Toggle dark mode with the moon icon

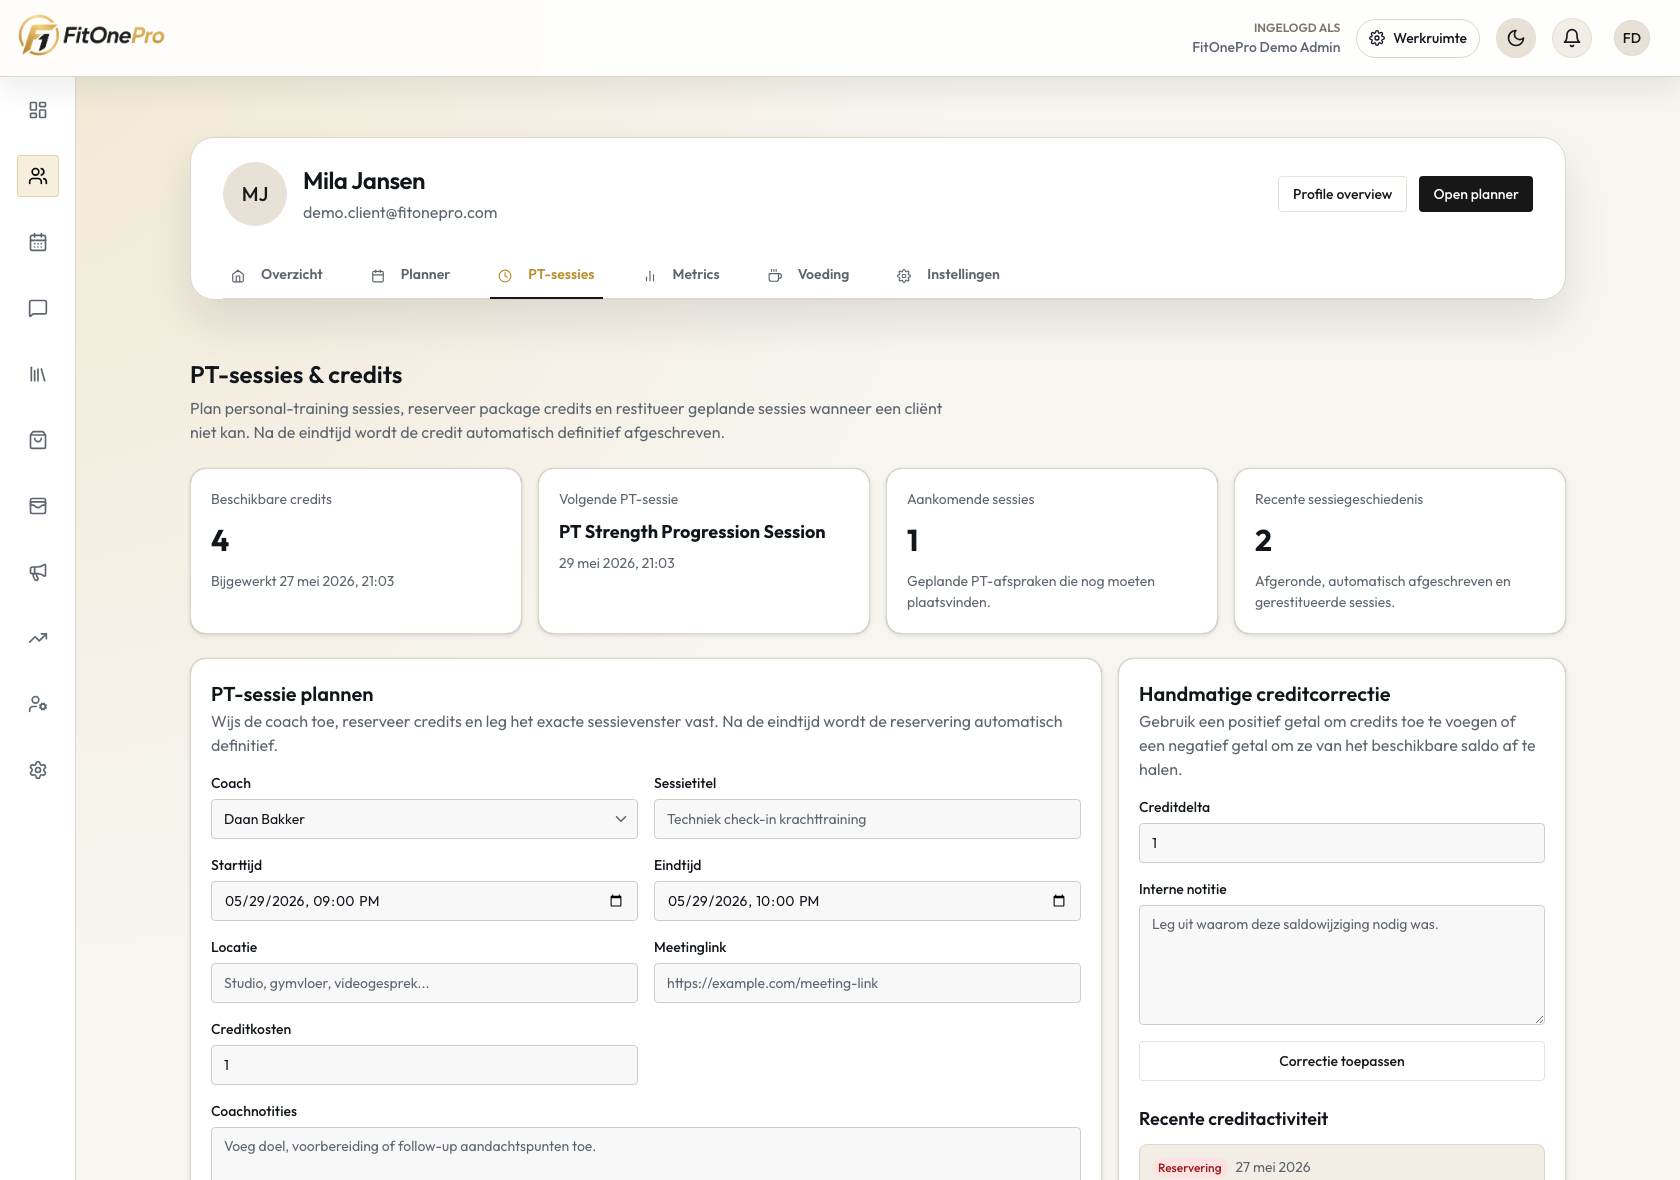1516,38
